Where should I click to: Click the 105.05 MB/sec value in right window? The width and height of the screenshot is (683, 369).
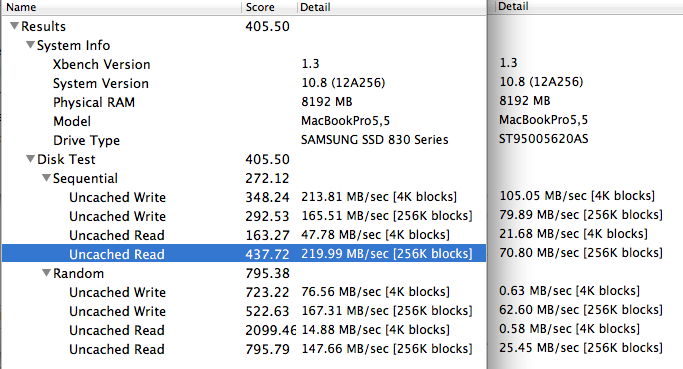577,196
